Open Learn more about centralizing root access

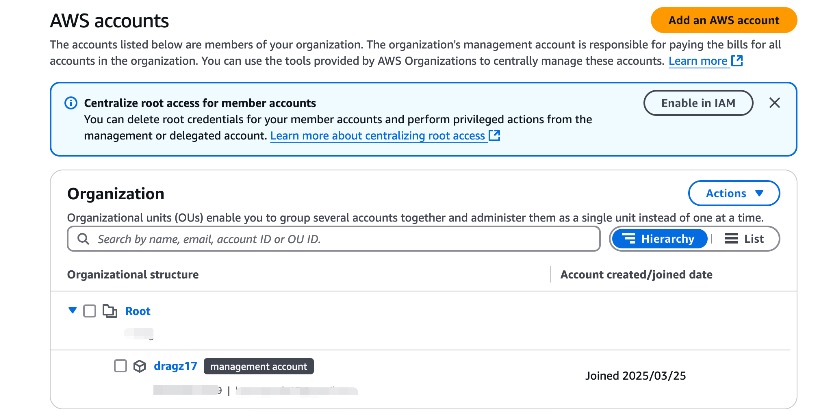[x=378, y=136]
